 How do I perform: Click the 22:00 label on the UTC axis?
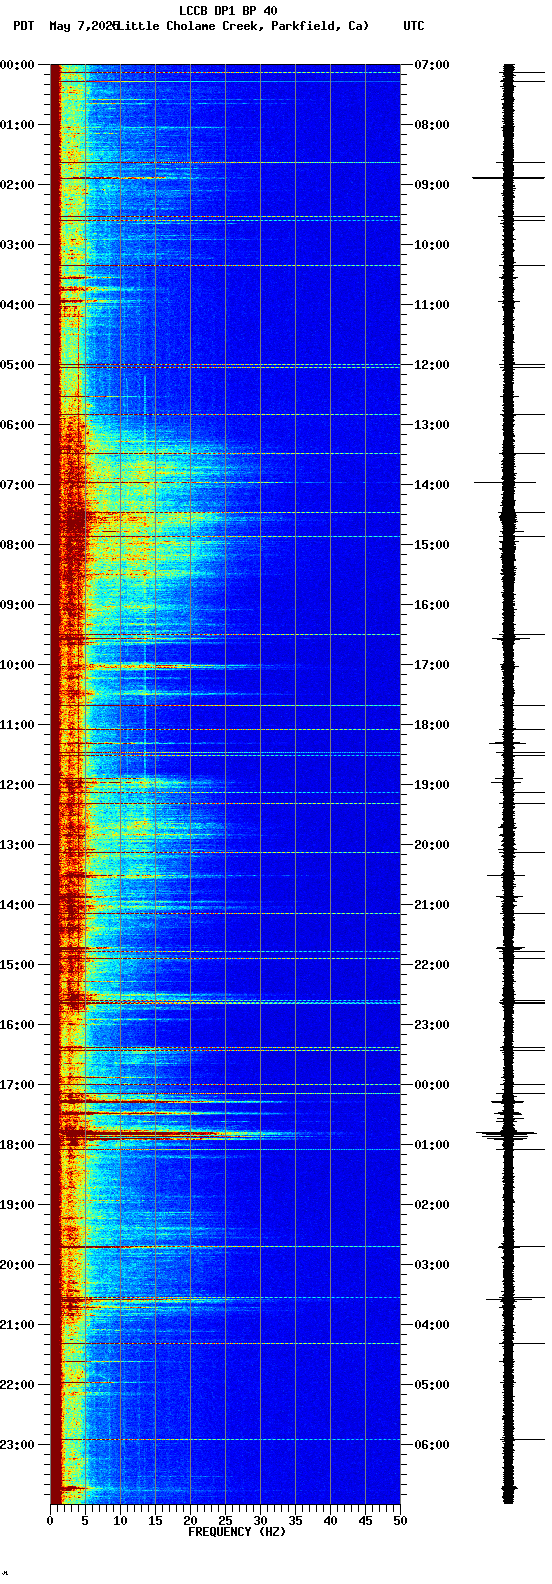point(431,965)
